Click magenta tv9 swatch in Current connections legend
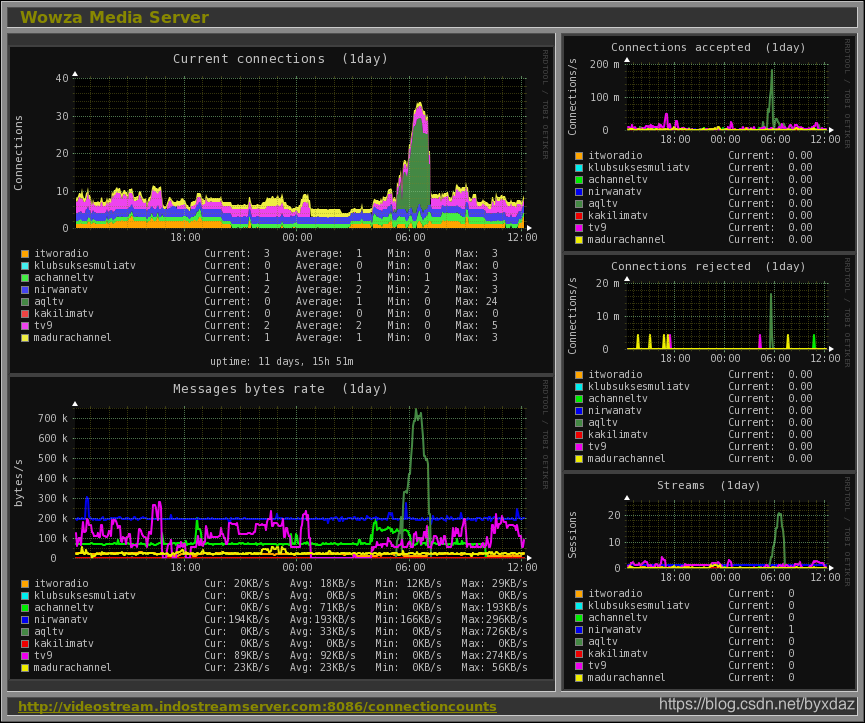The image size is (865, 723). click(x=25, y=326)
